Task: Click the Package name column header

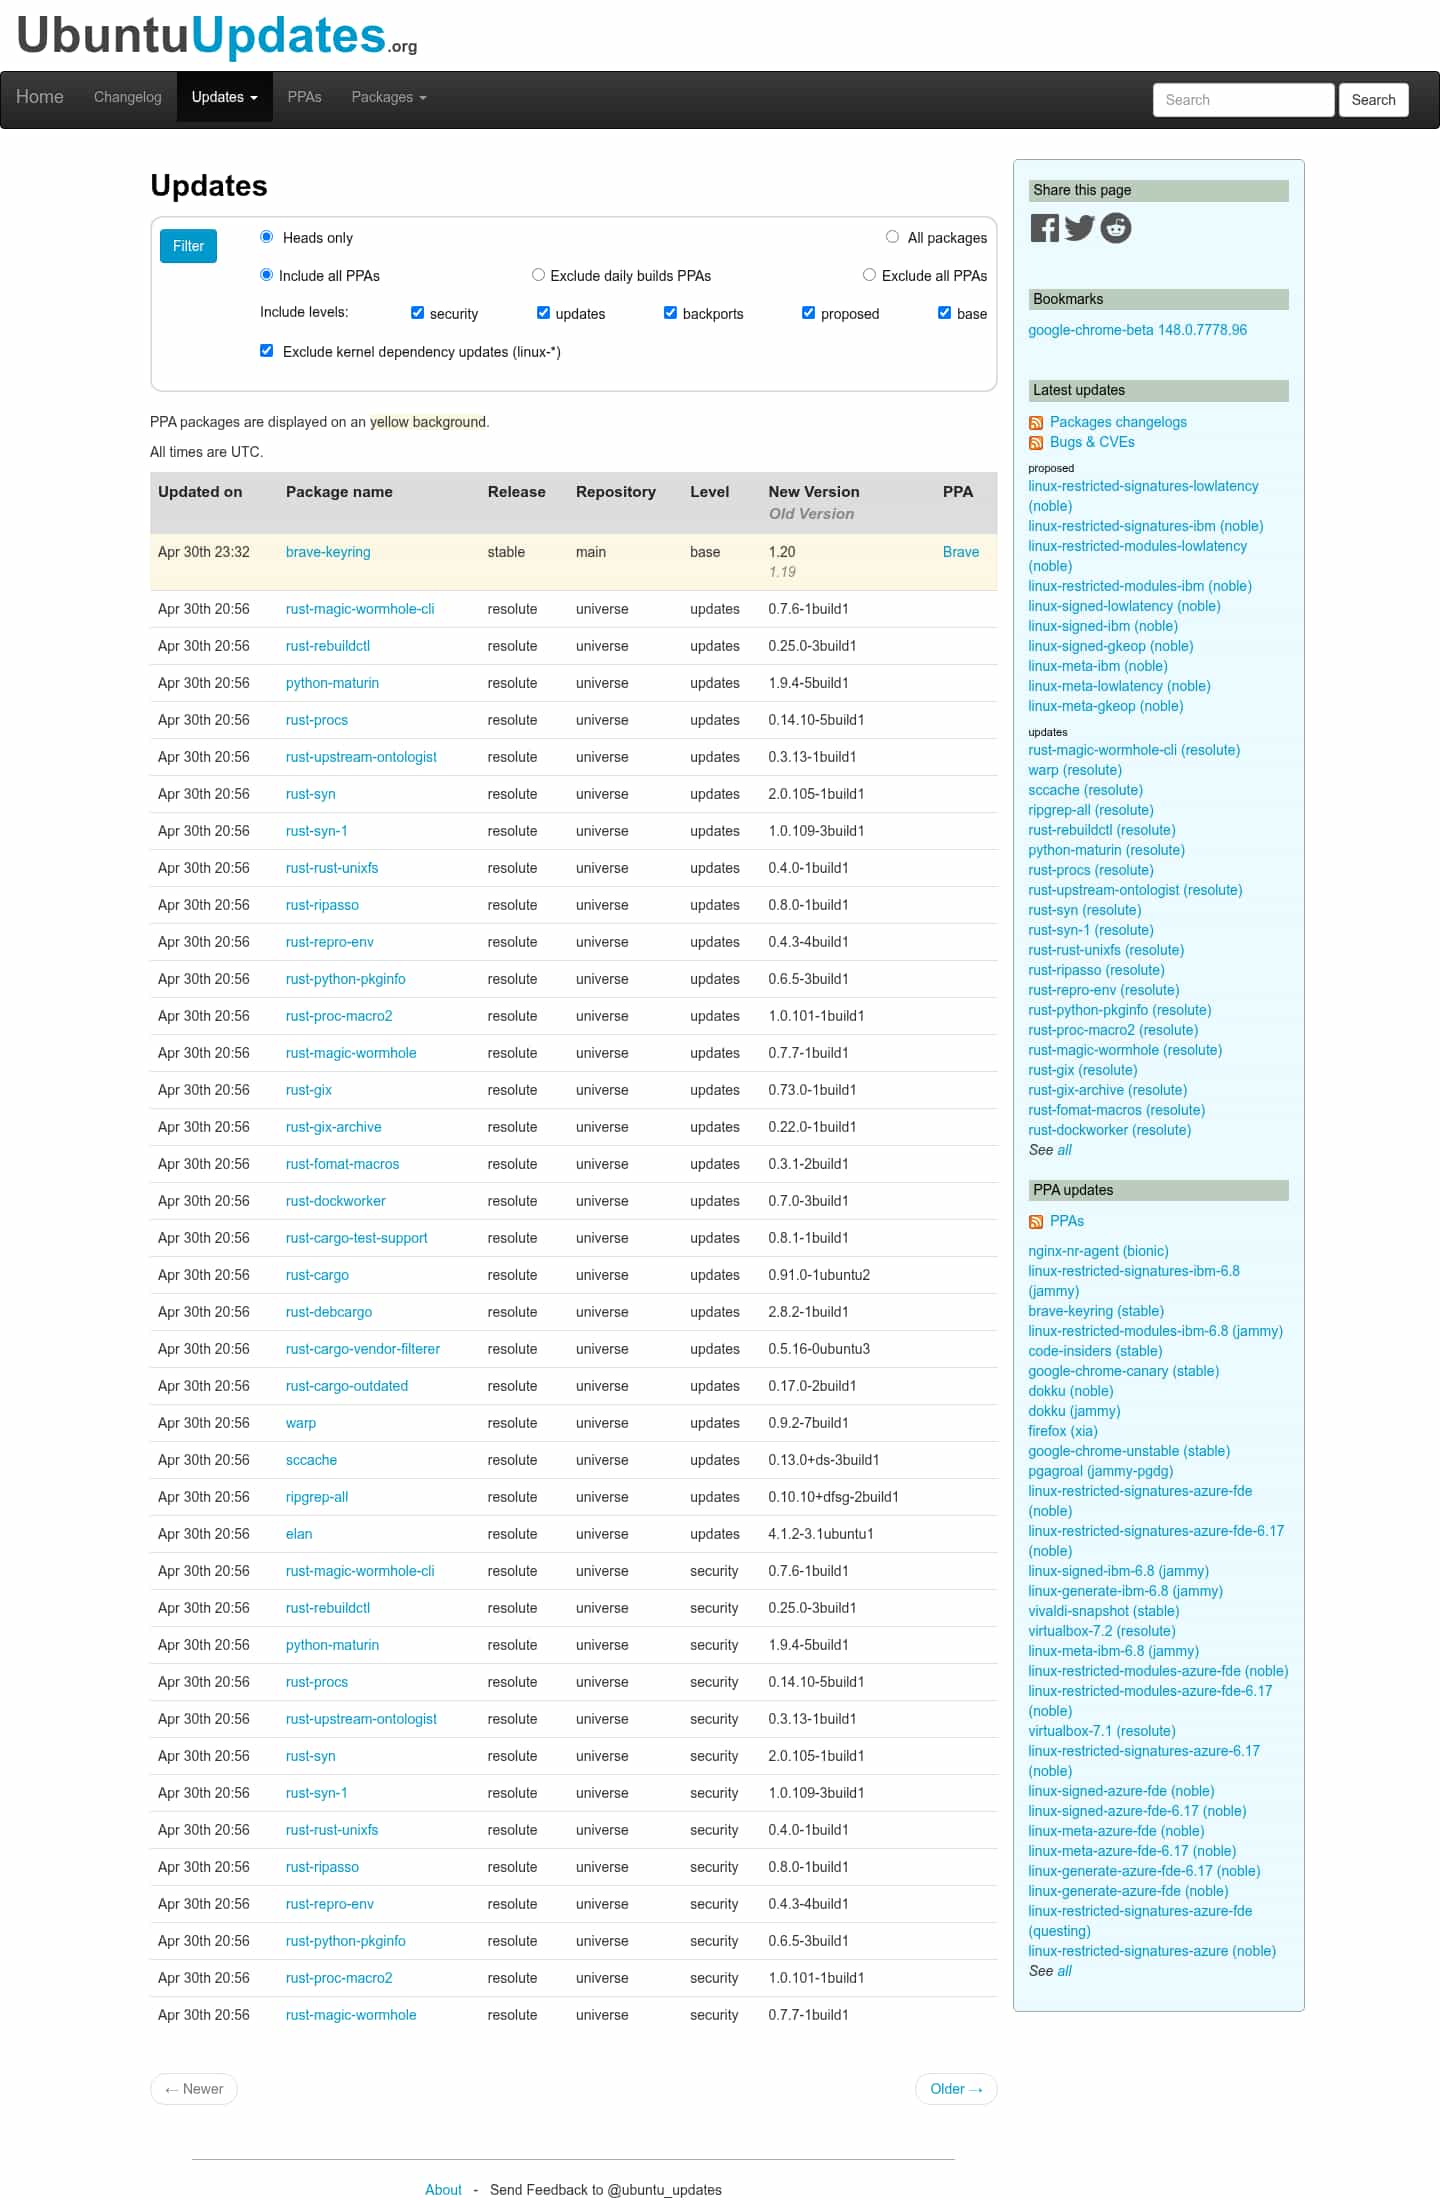Action: coord(339,492)
